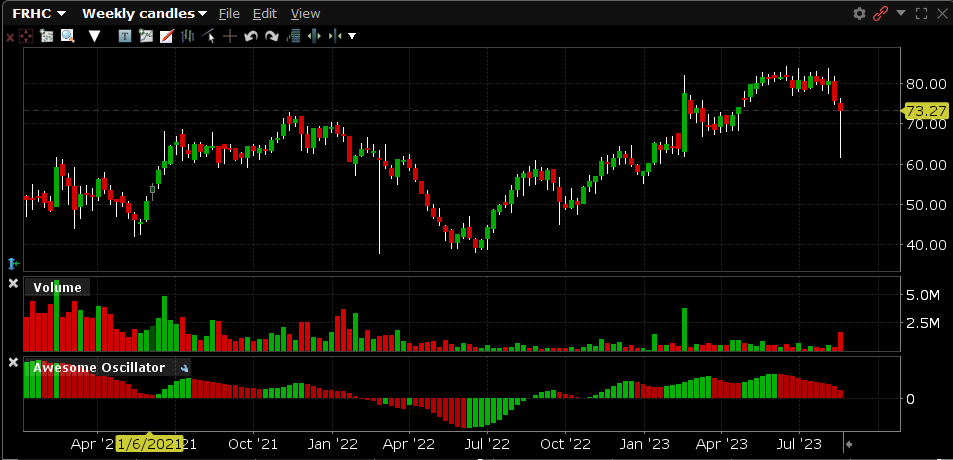This screenshot has height=460, width=953.
Task: Click the Awesome Oscillator label
Action: point(99,367)
